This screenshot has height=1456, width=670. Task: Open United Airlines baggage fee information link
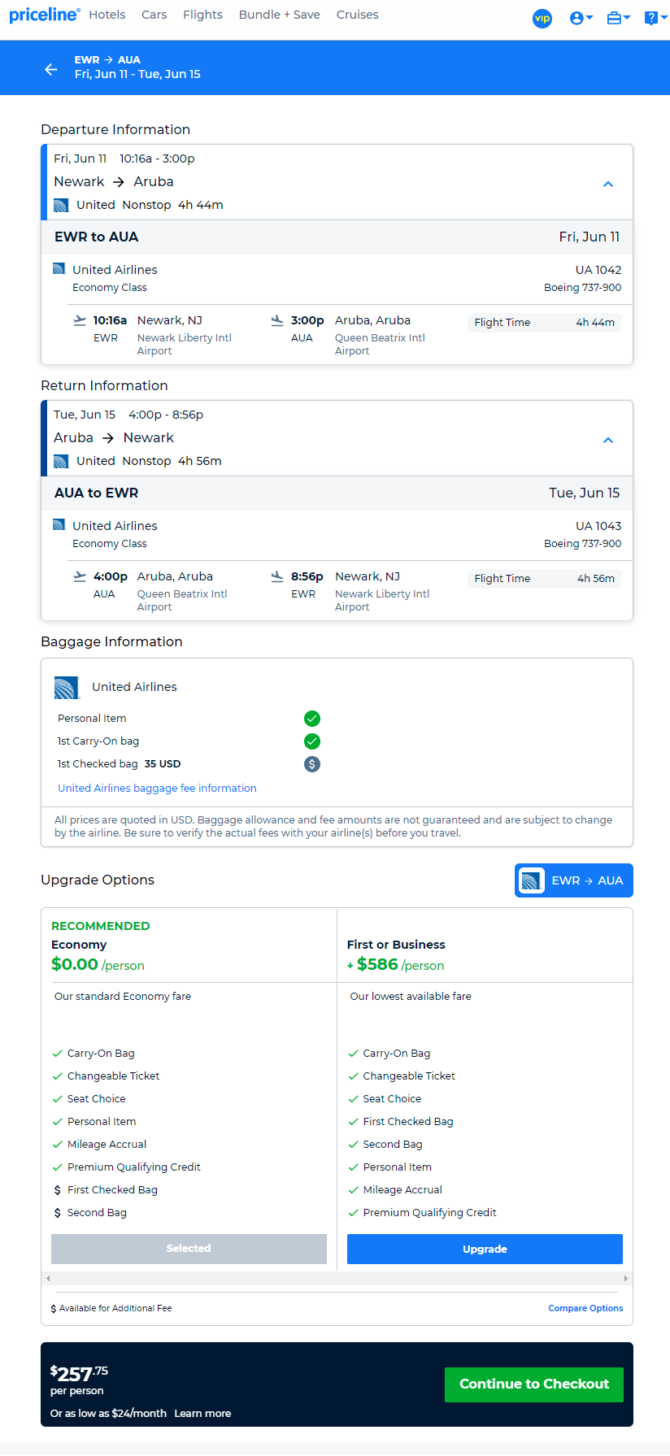(157, 788)
